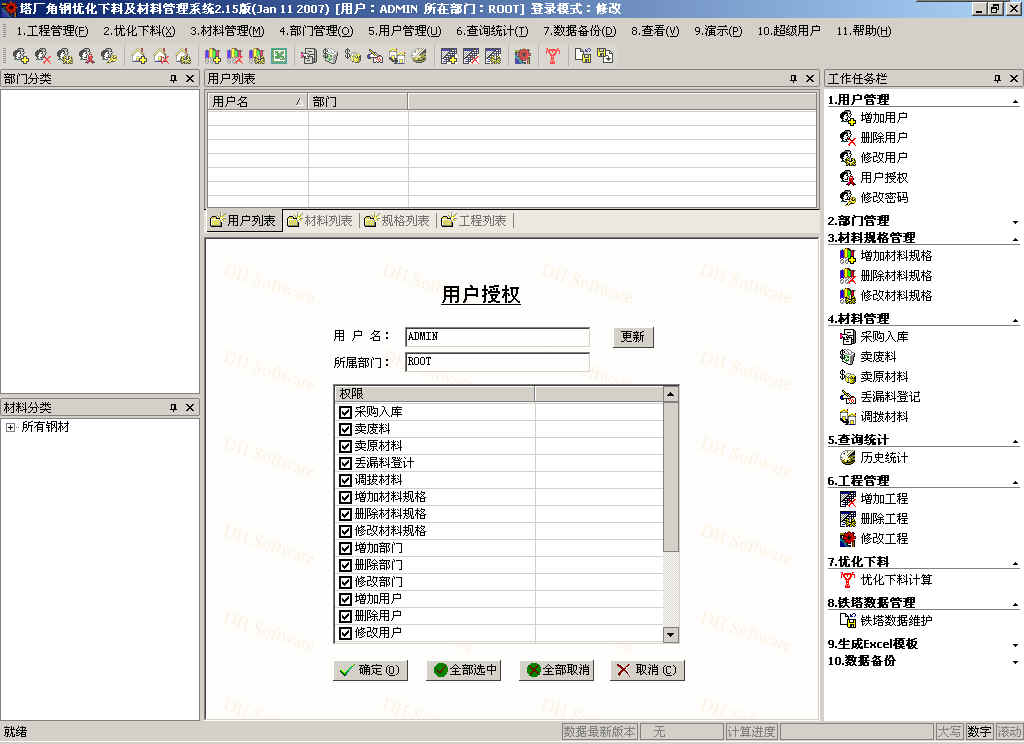Viewport: 1024px width, 744px height.
Task: Open the 7.数据备份 menu
Action: 579,31
